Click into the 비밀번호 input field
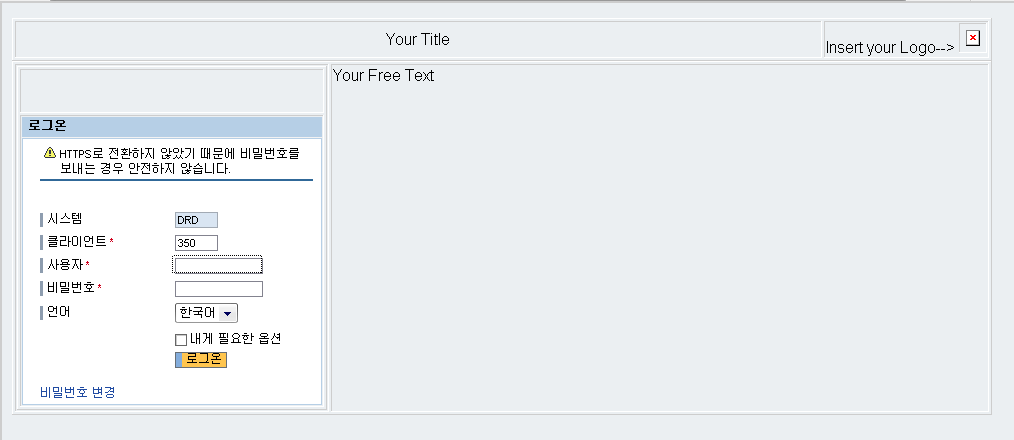Image resolution: width=1014 pixels, height=440 pixels. coord(219,289)
